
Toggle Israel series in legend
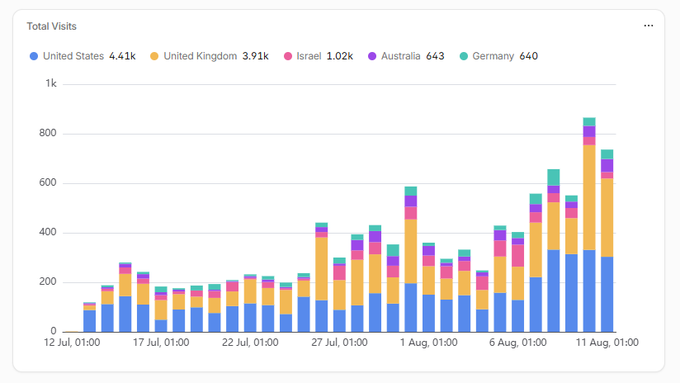click(x=318, y=56)
